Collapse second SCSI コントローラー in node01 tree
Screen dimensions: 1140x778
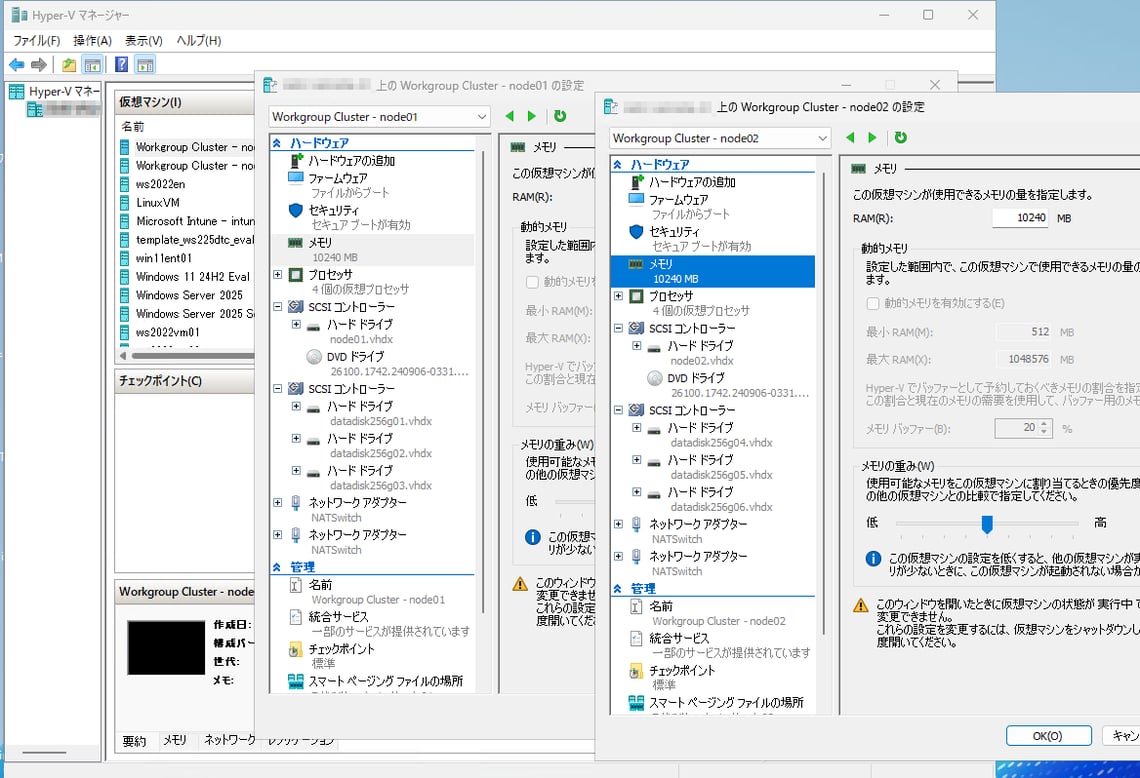click(x=277, y=389)
